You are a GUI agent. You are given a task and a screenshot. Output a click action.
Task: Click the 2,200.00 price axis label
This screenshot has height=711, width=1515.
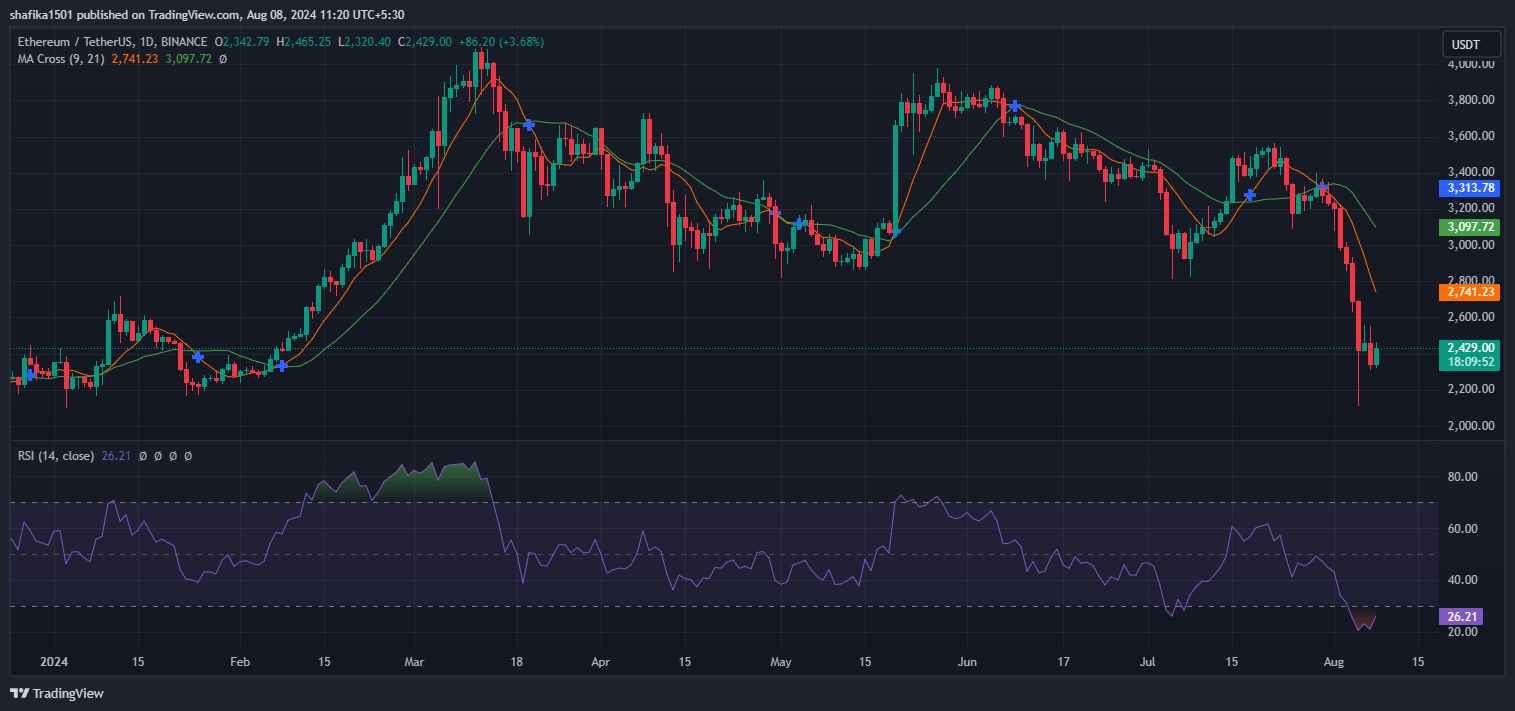[1470, 389]
